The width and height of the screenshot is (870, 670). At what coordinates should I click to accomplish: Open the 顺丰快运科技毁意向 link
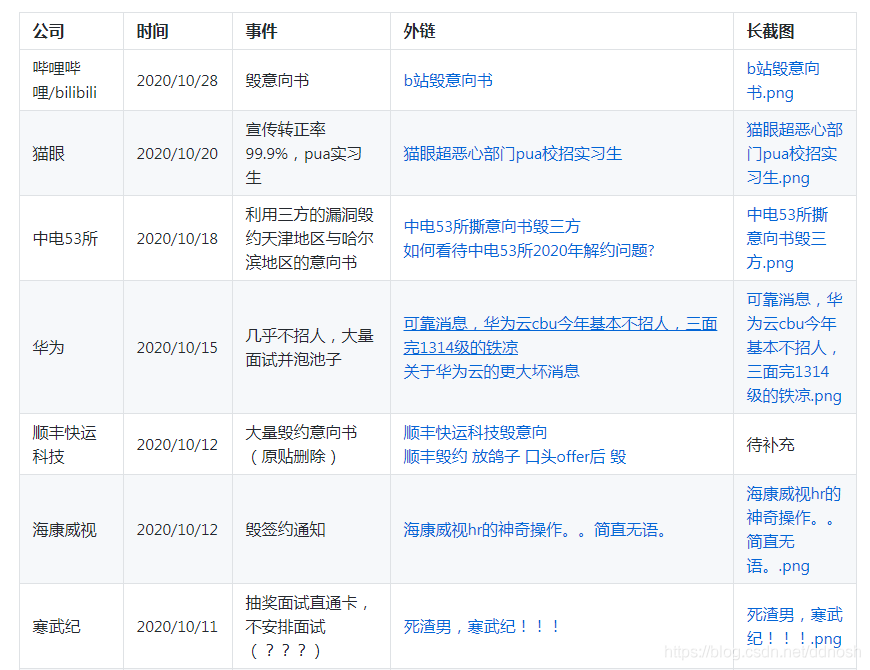point(475,432)
